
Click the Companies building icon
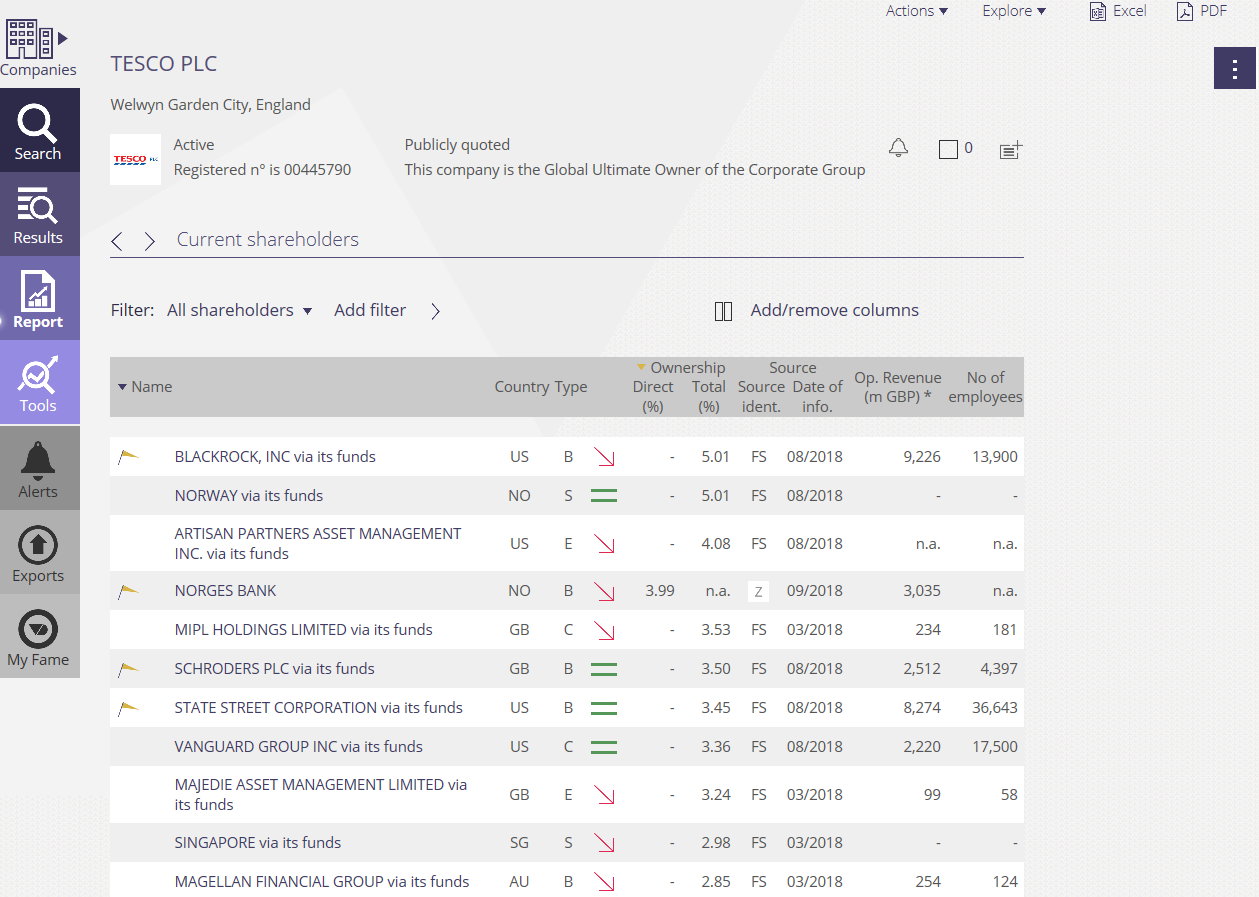click(x=30, y=40)
